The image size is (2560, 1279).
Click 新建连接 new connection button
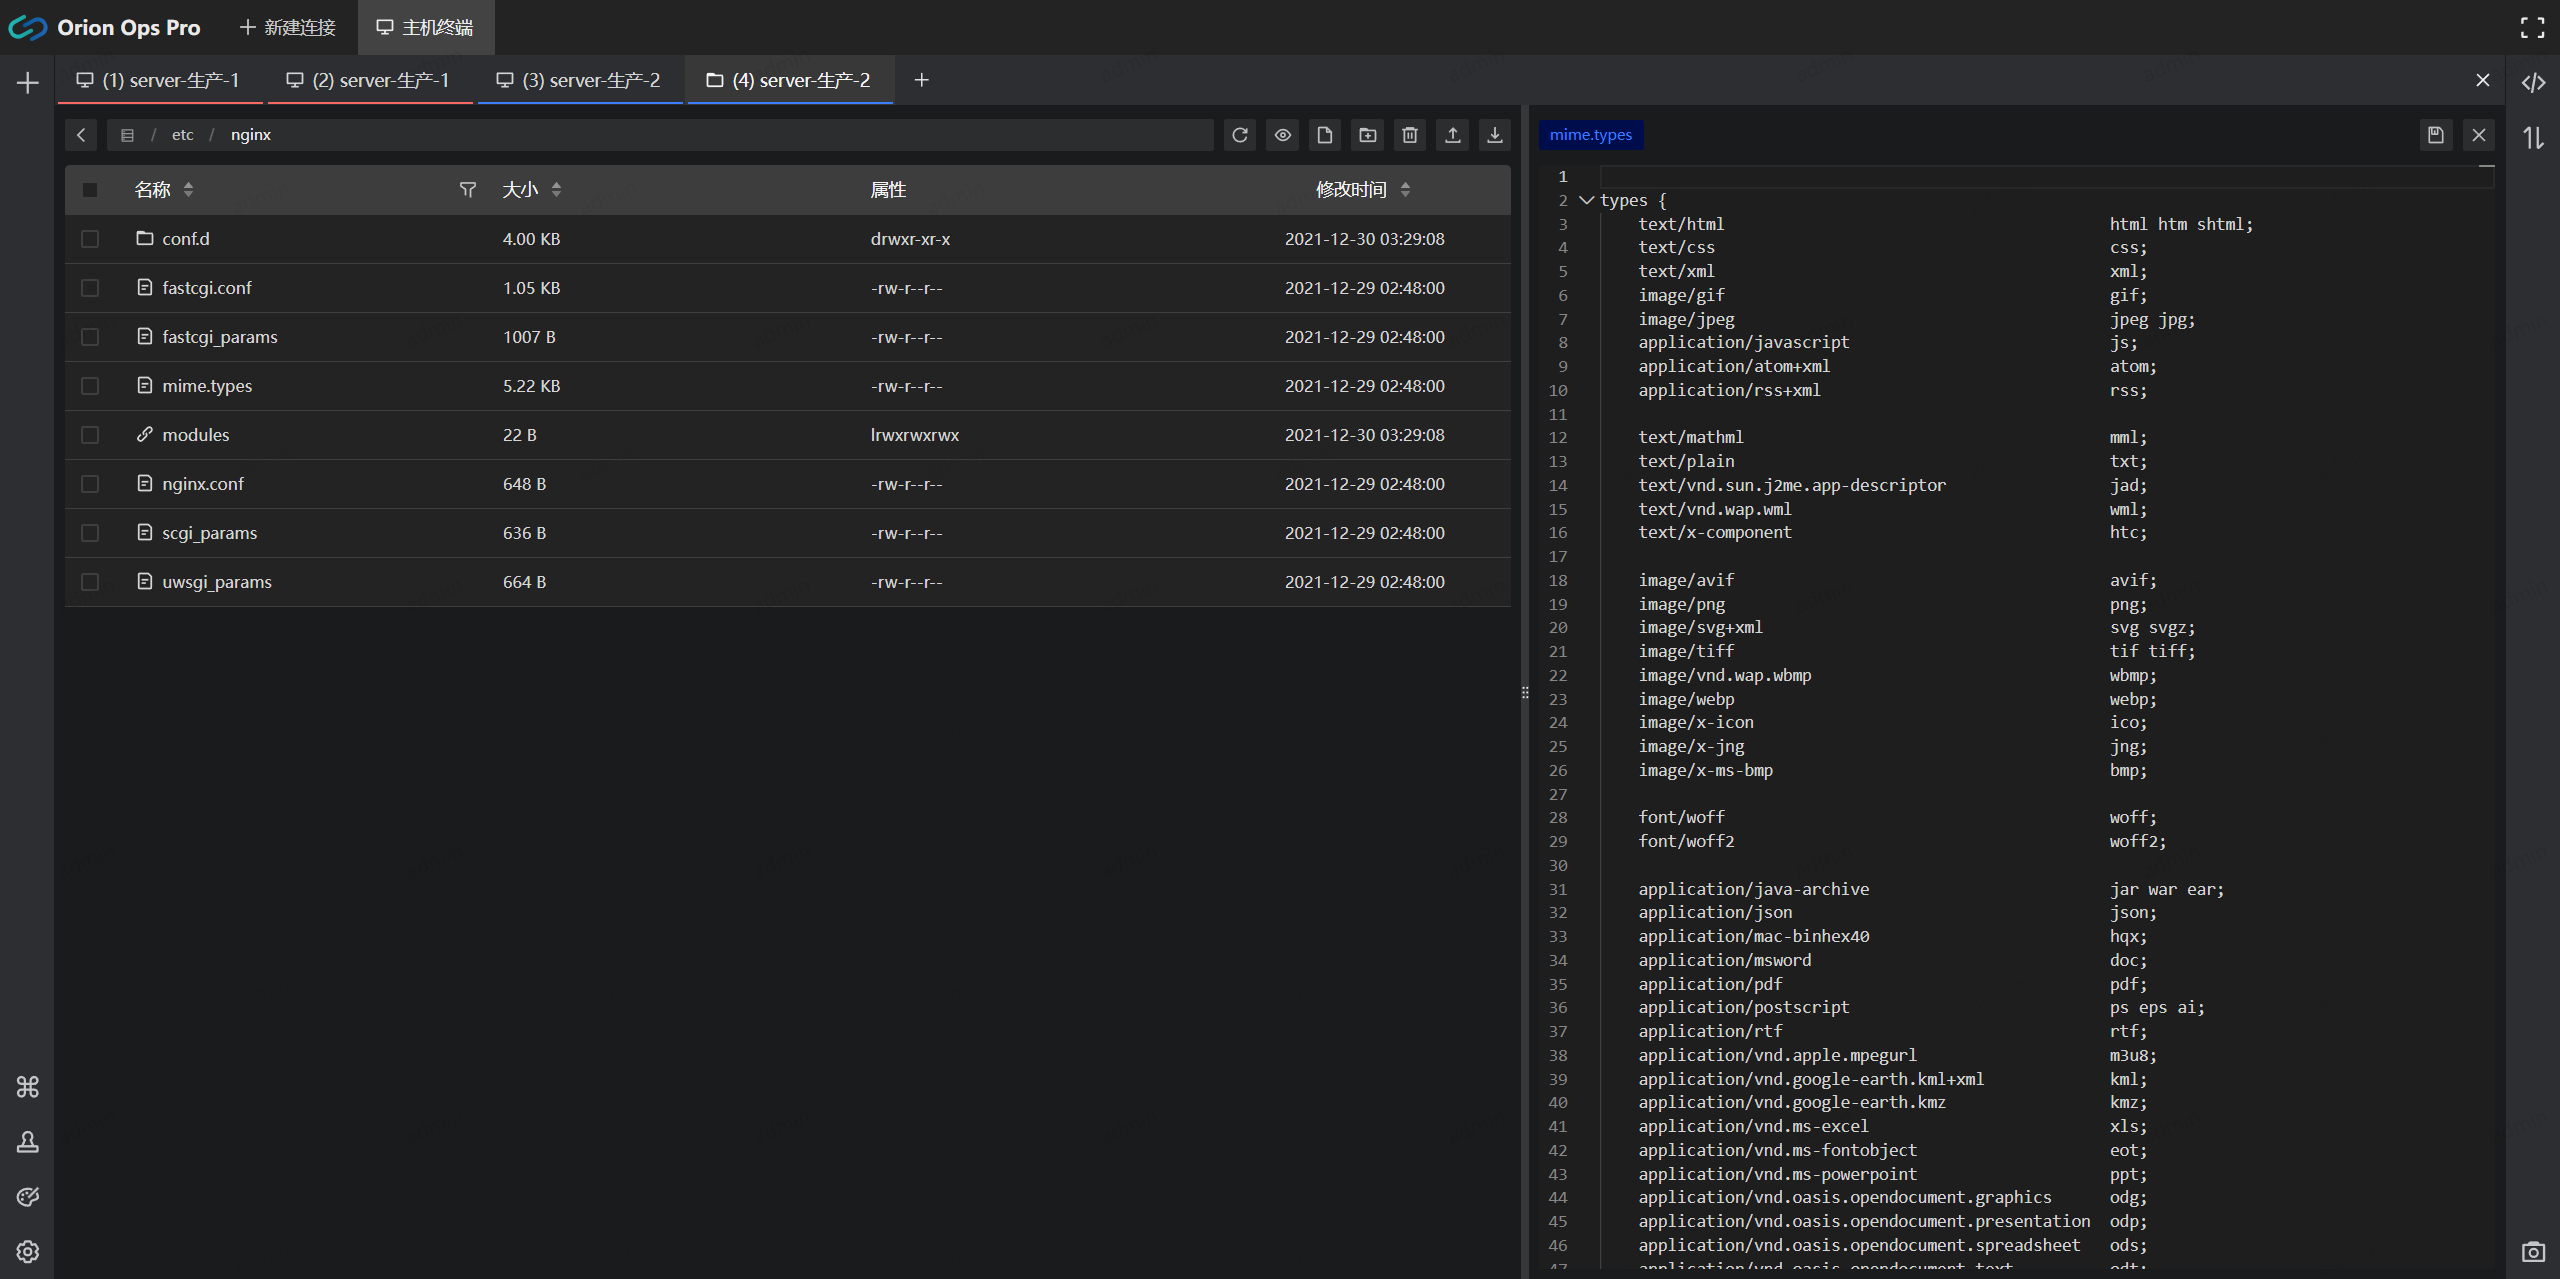[x=288, y=27]
